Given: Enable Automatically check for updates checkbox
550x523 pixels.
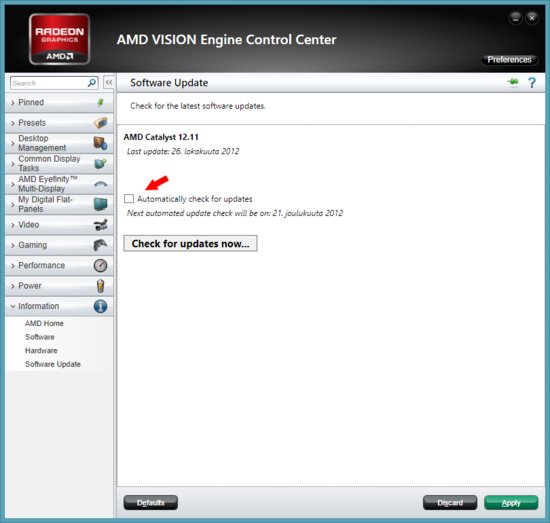Looking at the screenshot, I should click(129, 199).
